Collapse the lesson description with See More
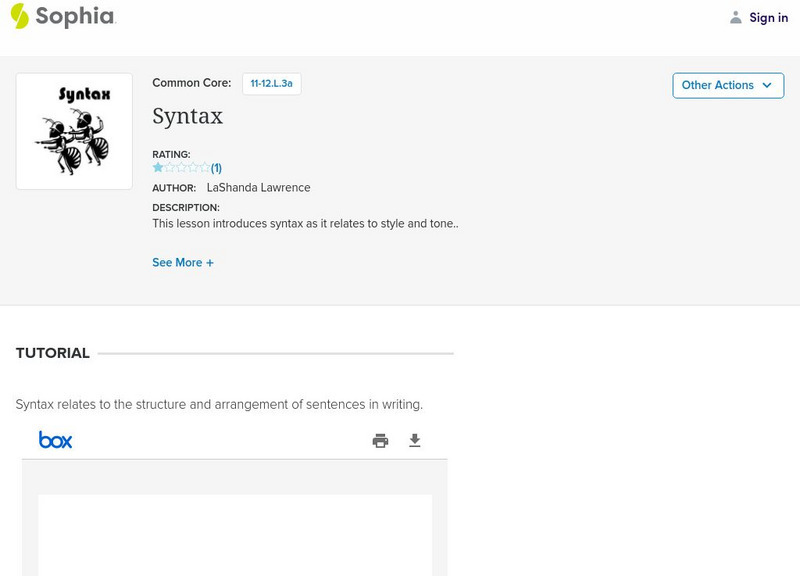Screen dimensions: 800x576 tap(183, 262)
